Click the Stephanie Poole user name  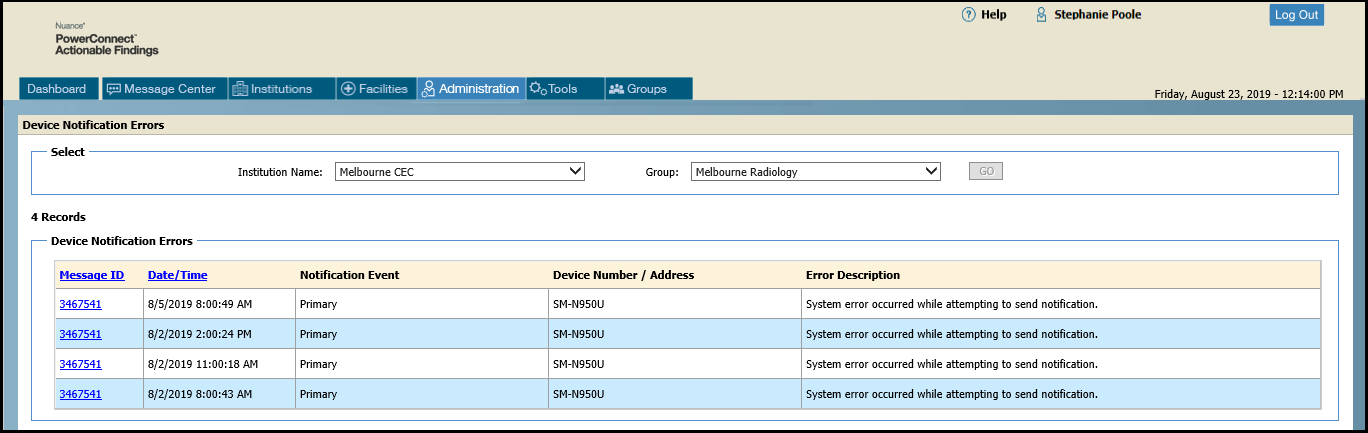point(1097,15)
